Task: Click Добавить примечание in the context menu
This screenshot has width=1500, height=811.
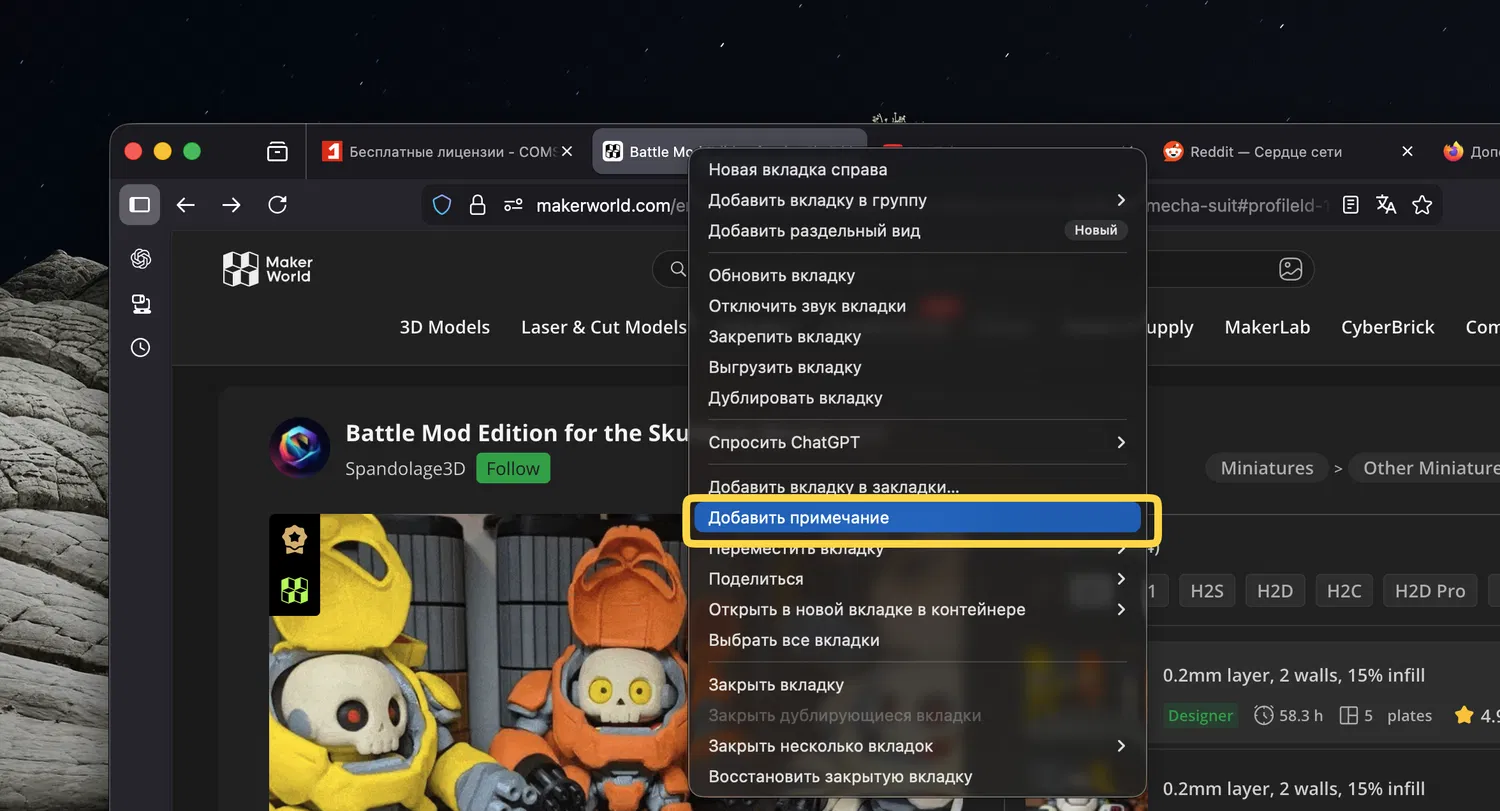Action: point(917,518)
